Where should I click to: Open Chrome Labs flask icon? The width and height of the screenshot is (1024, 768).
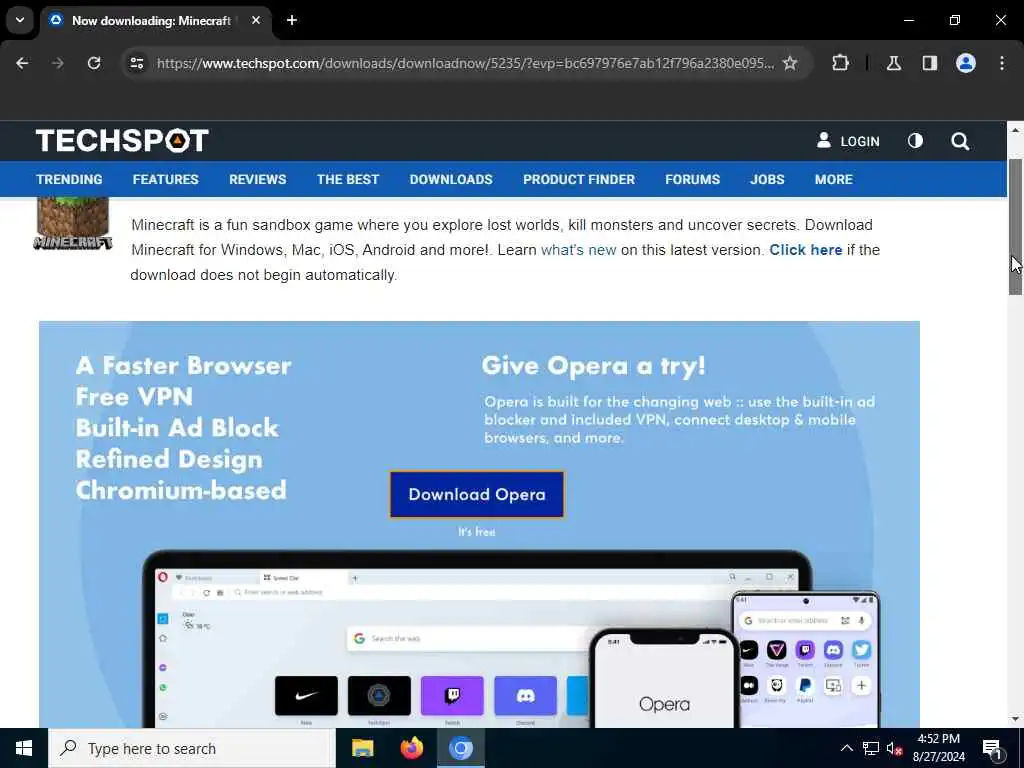[x=893, y=63]
